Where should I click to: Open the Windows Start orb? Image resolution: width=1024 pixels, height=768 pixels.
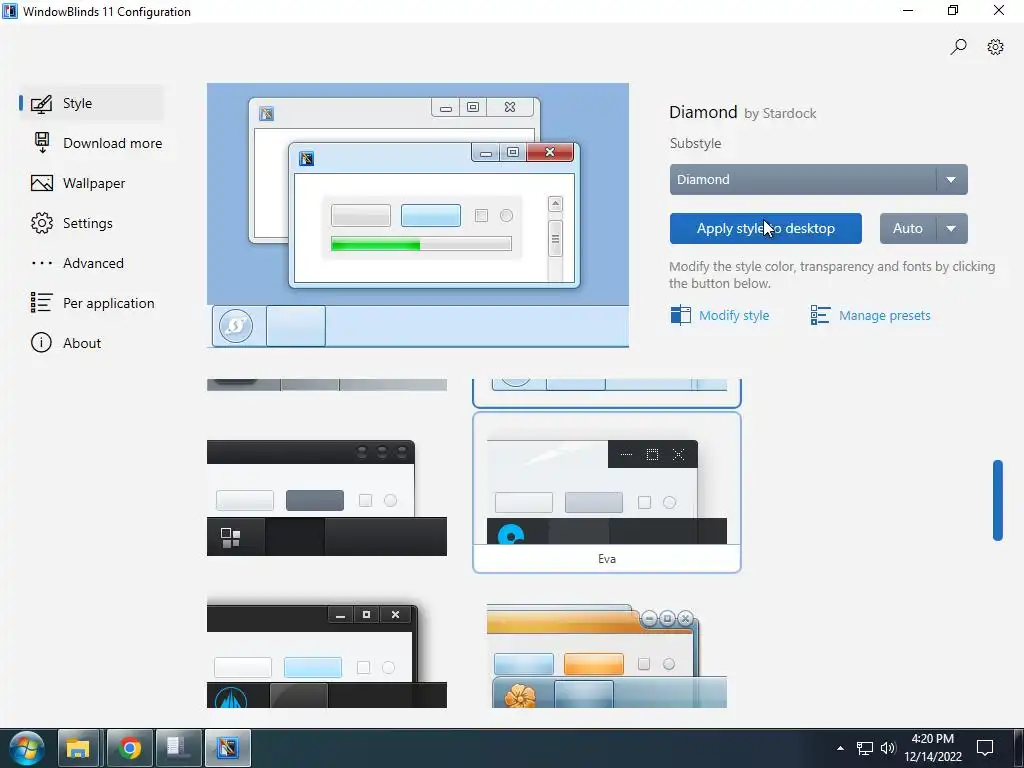pos(27,748)
